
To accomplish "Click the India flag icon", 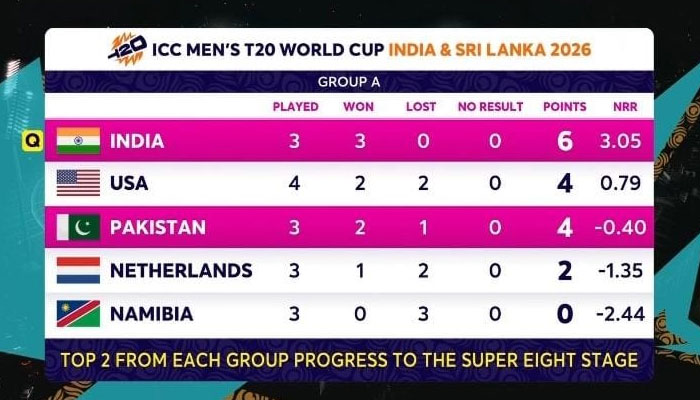I will pyautogui.click(x=78, y=141).
